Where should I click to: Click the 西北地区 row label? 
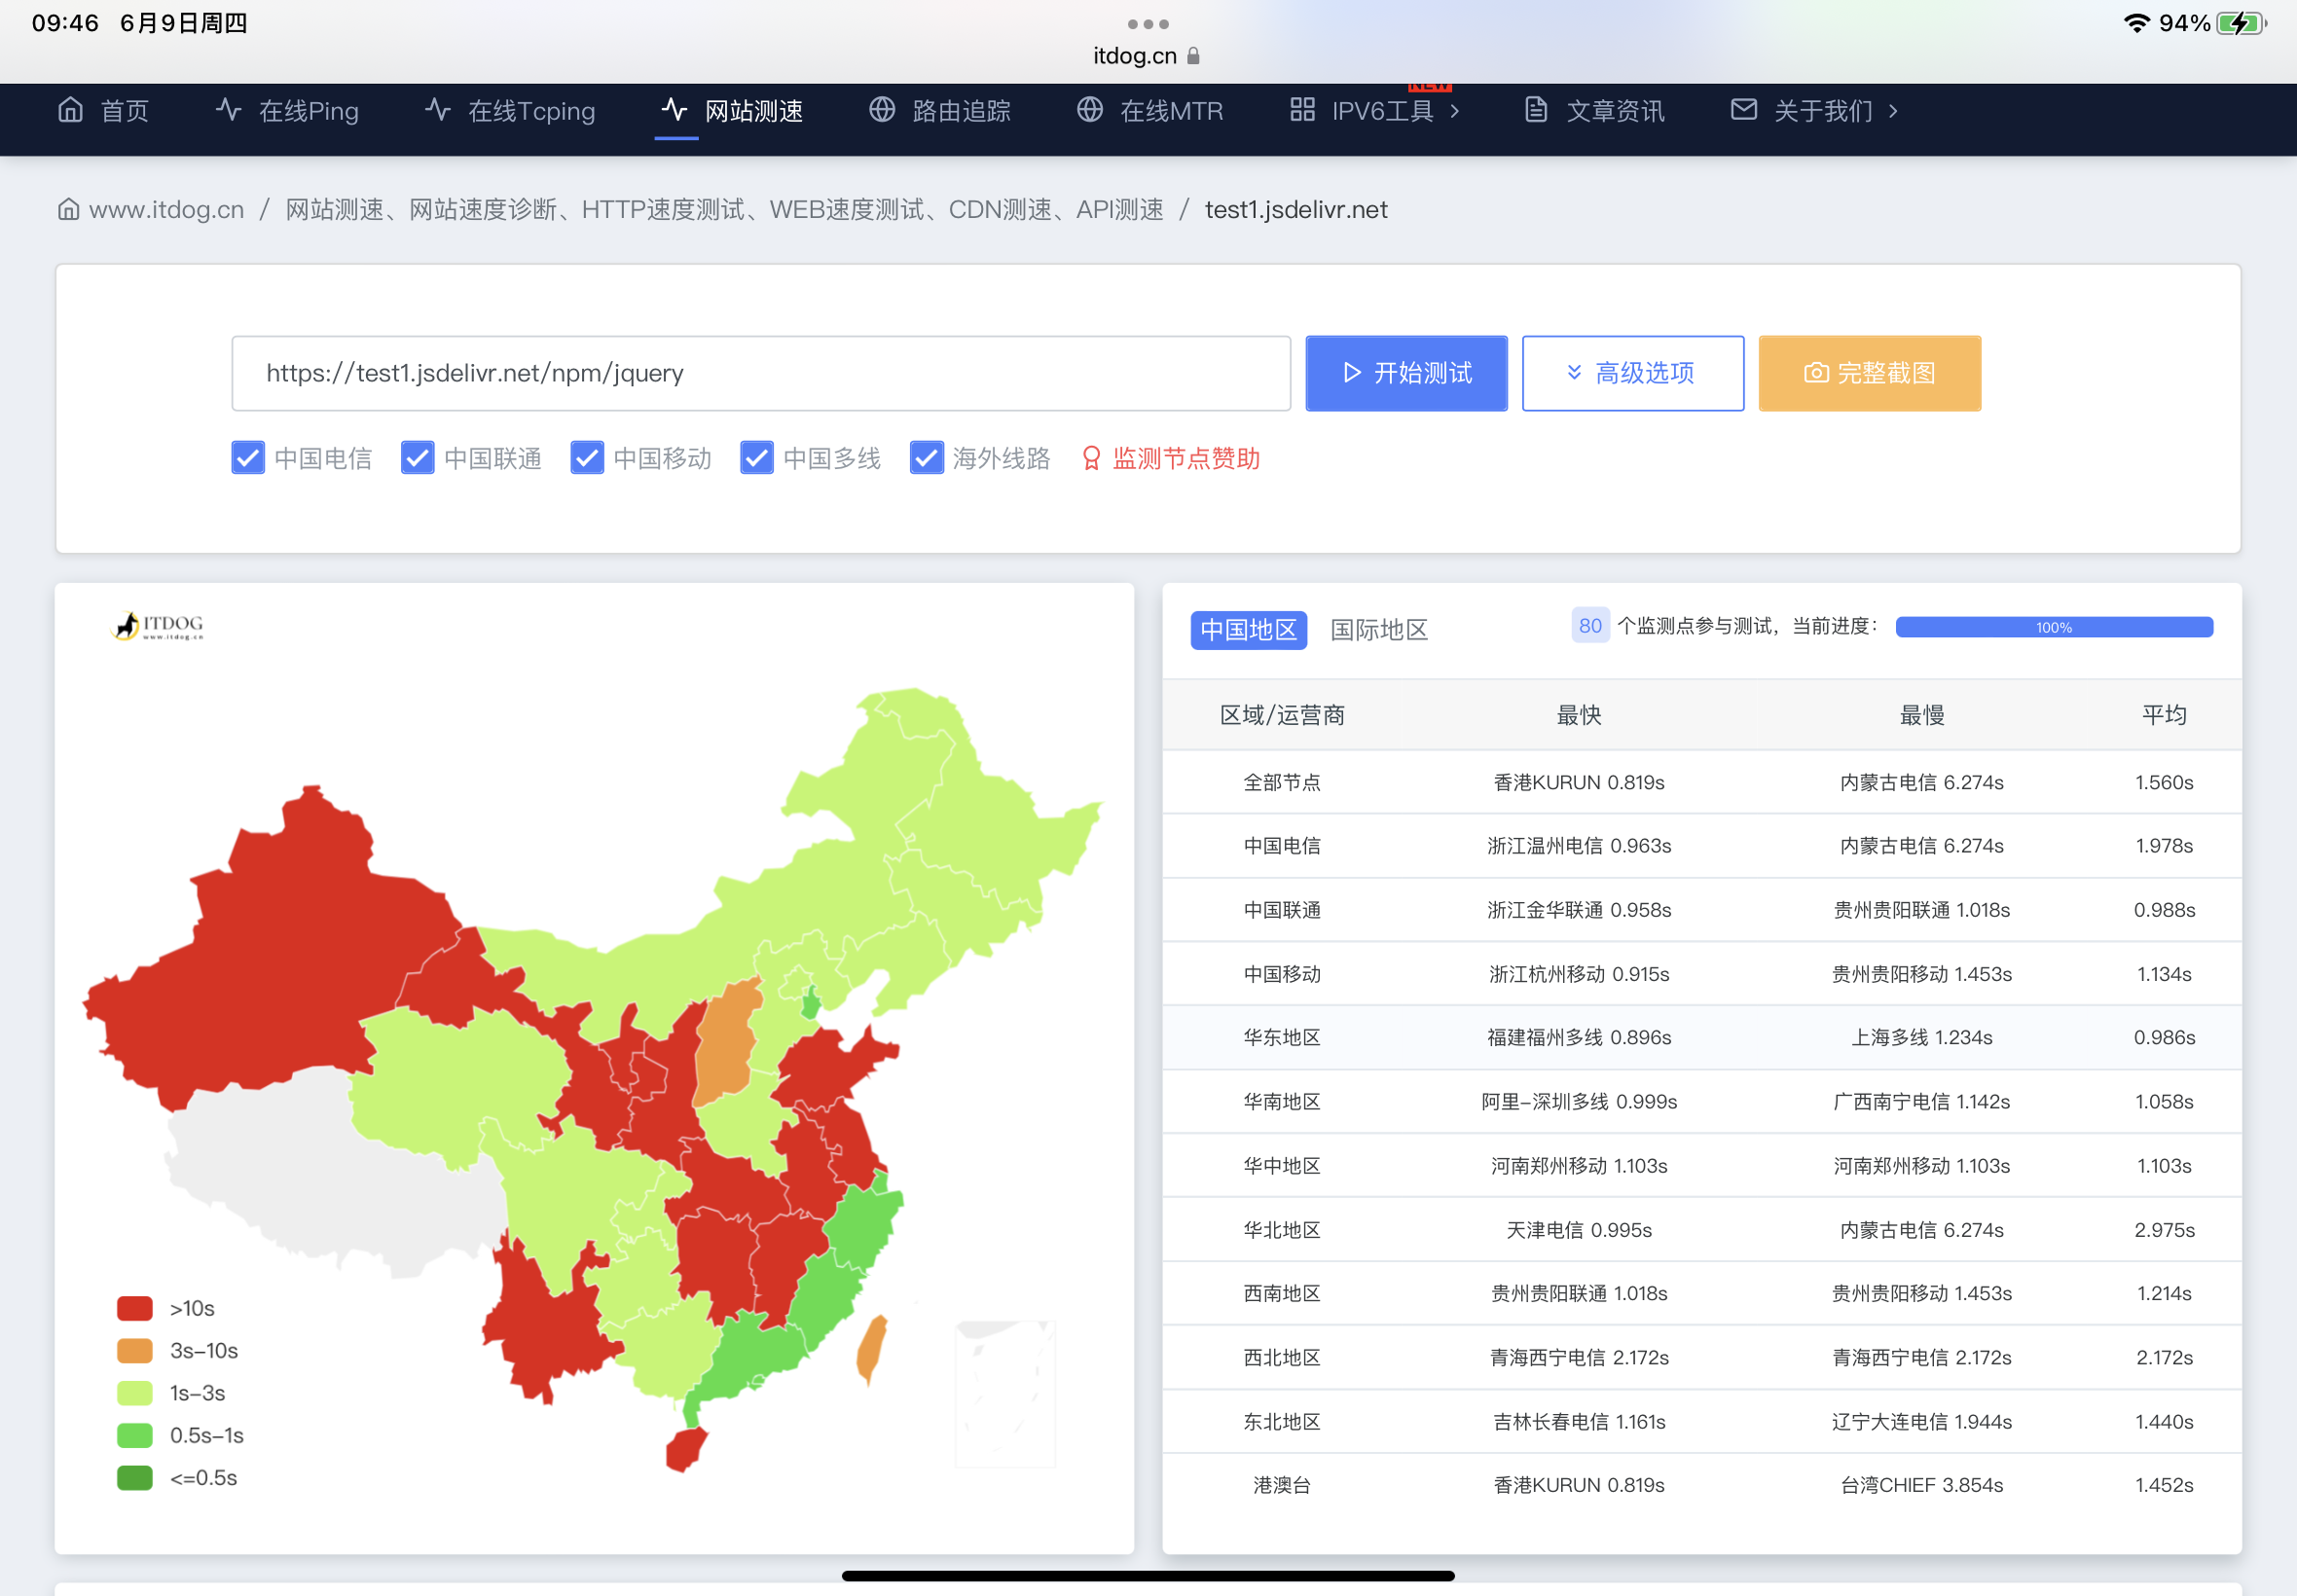point(1281,1357)
